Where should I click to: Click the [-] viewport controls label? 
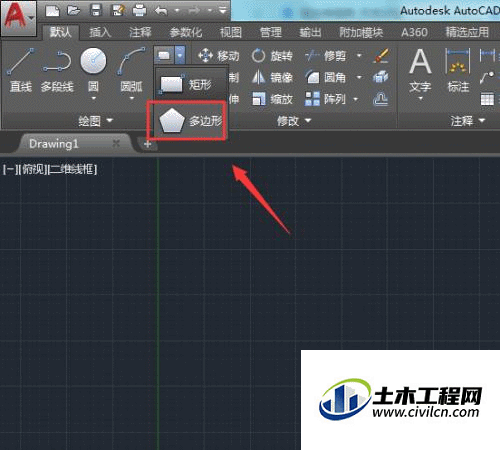[9, 169]
